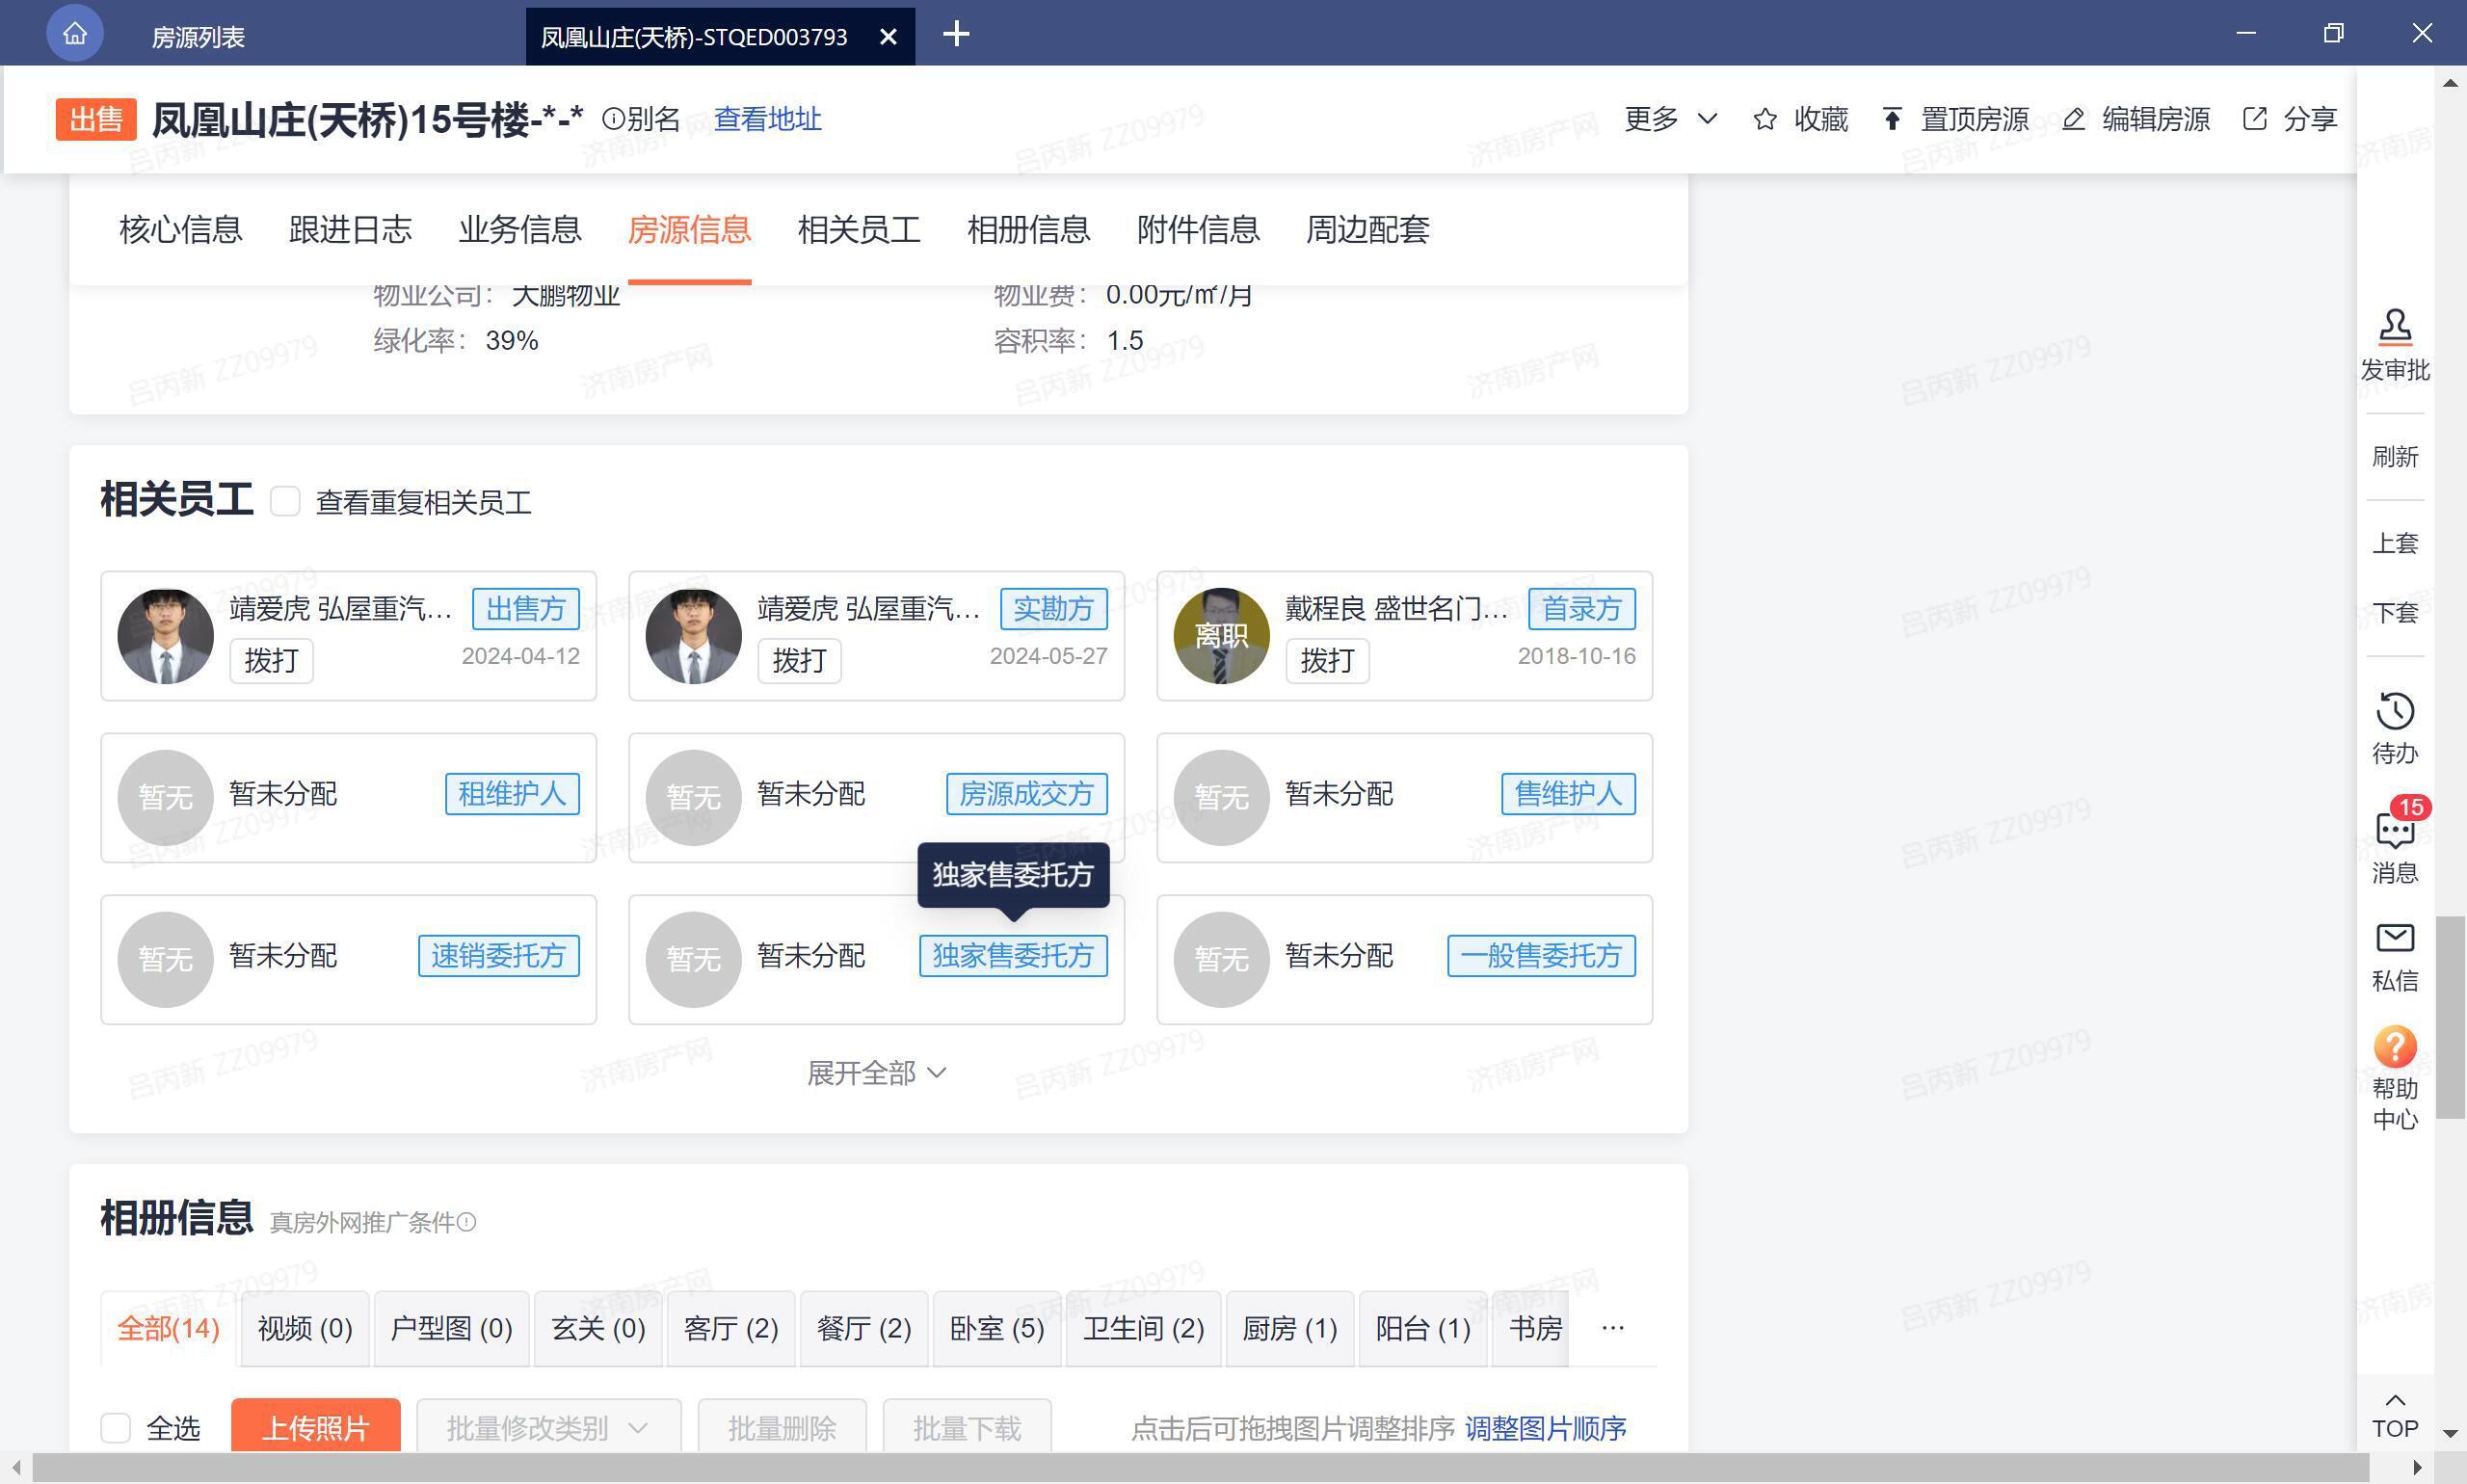Open the 房源列表 tab

198,37
